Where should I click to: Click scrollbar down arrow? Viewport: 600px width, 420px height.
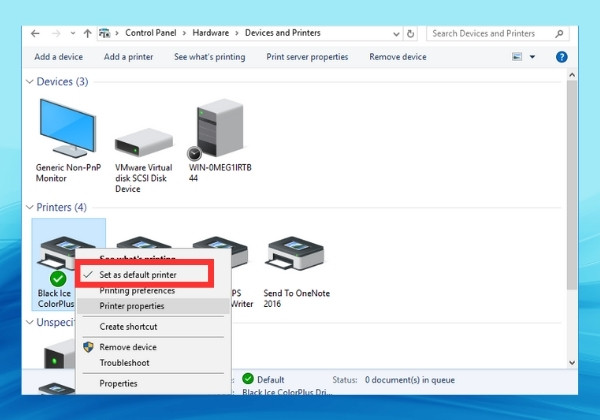[572, 363]
